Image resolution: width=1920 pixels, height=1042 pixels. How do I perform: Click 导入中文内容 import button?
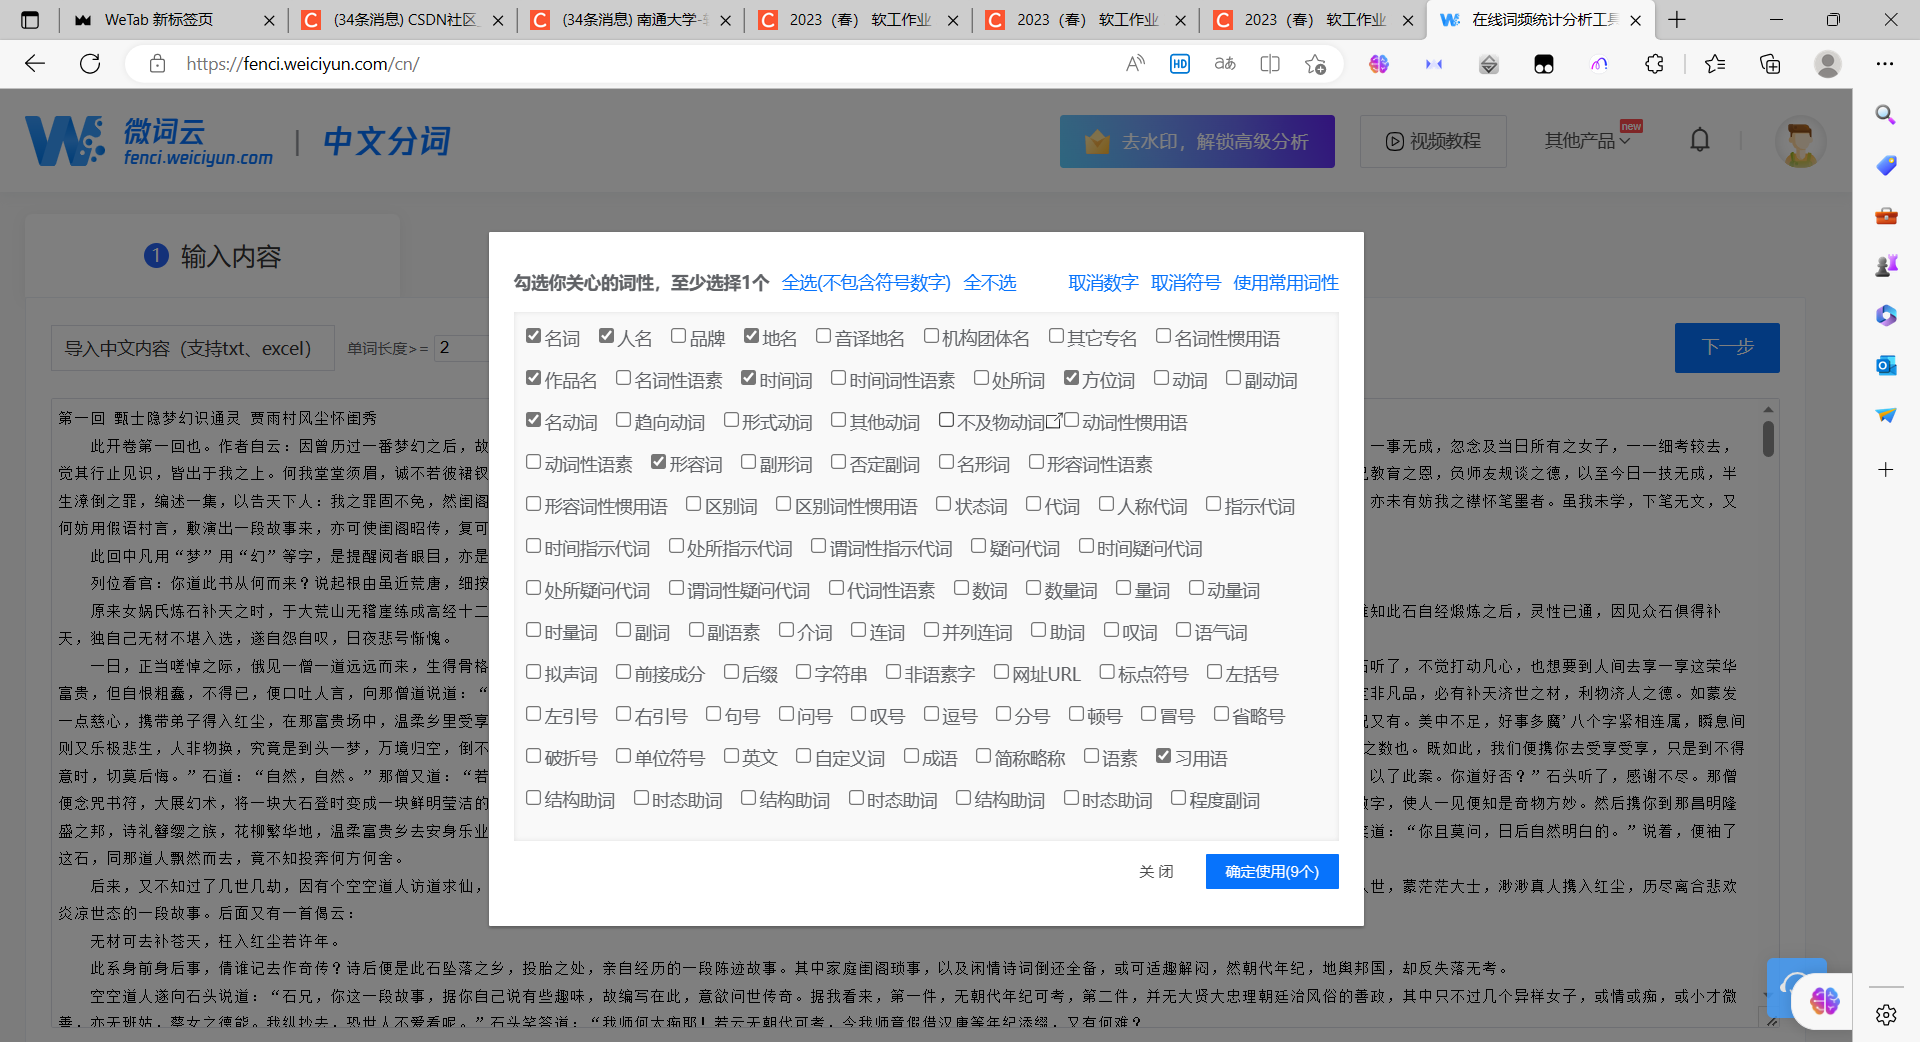tap(192, 348)
